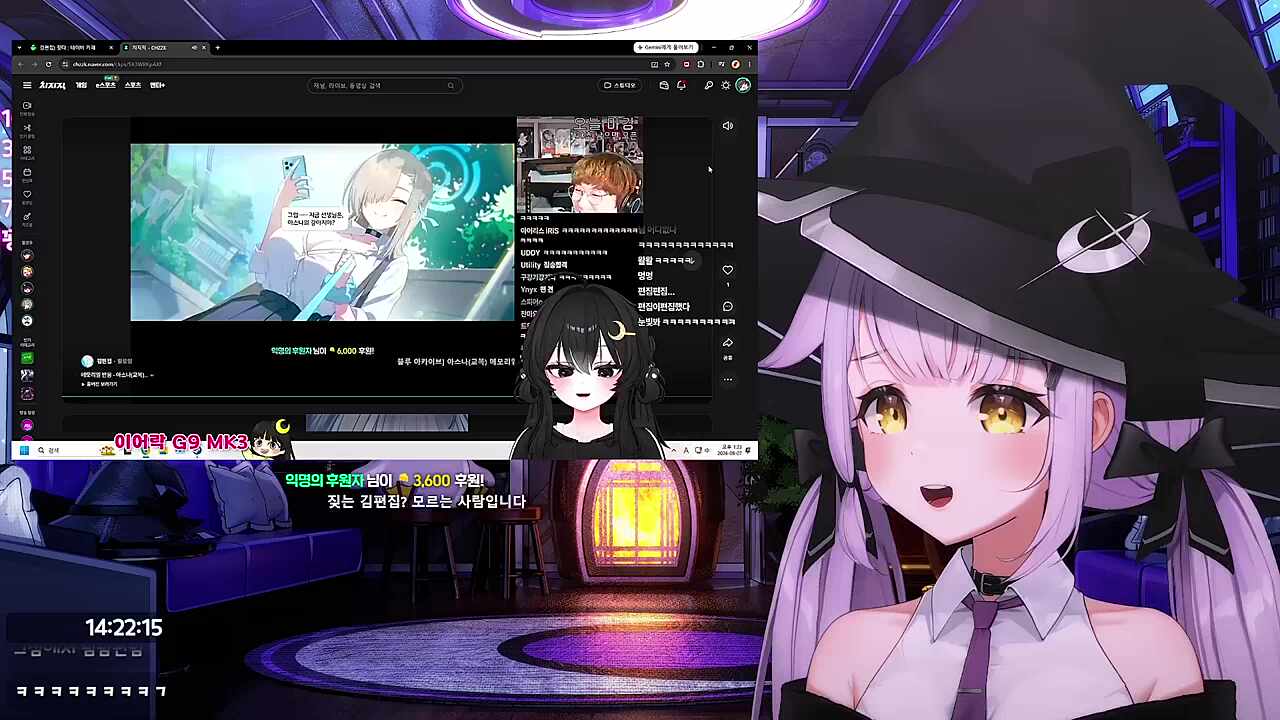Like the clip with heart icon

(728, 270)
